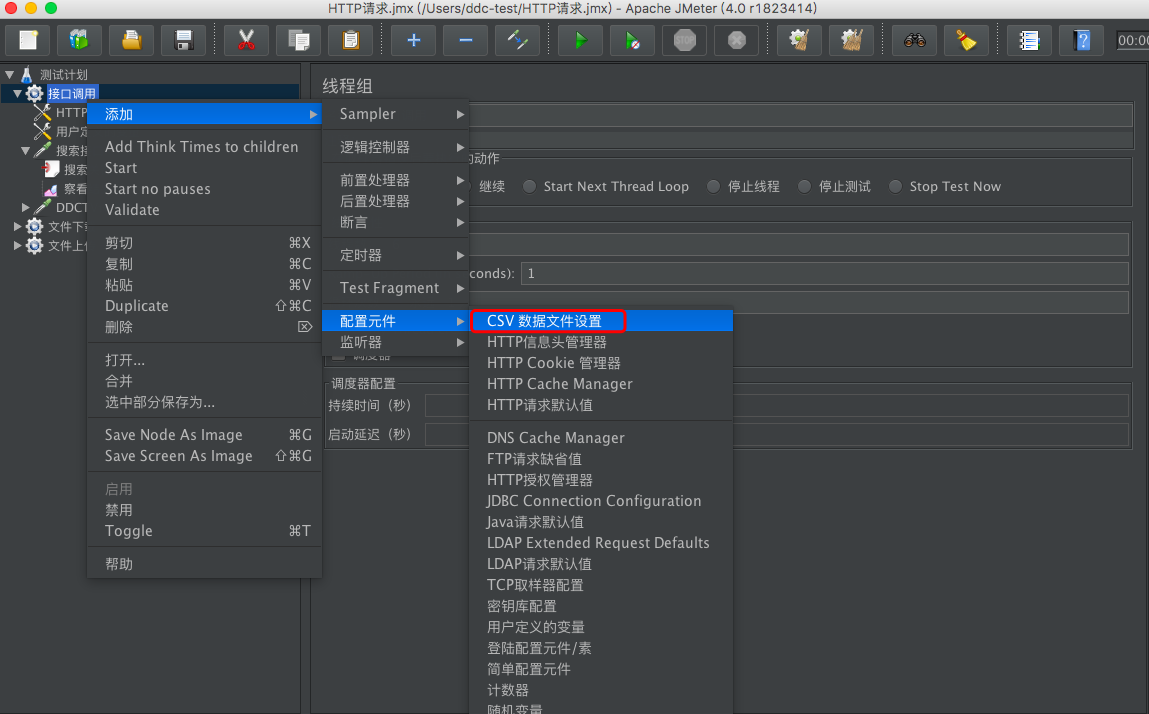The width and height of the screenshot is (1149, 714).
Task: Click the Copy toolbar icon
Action: pos(298,40)
